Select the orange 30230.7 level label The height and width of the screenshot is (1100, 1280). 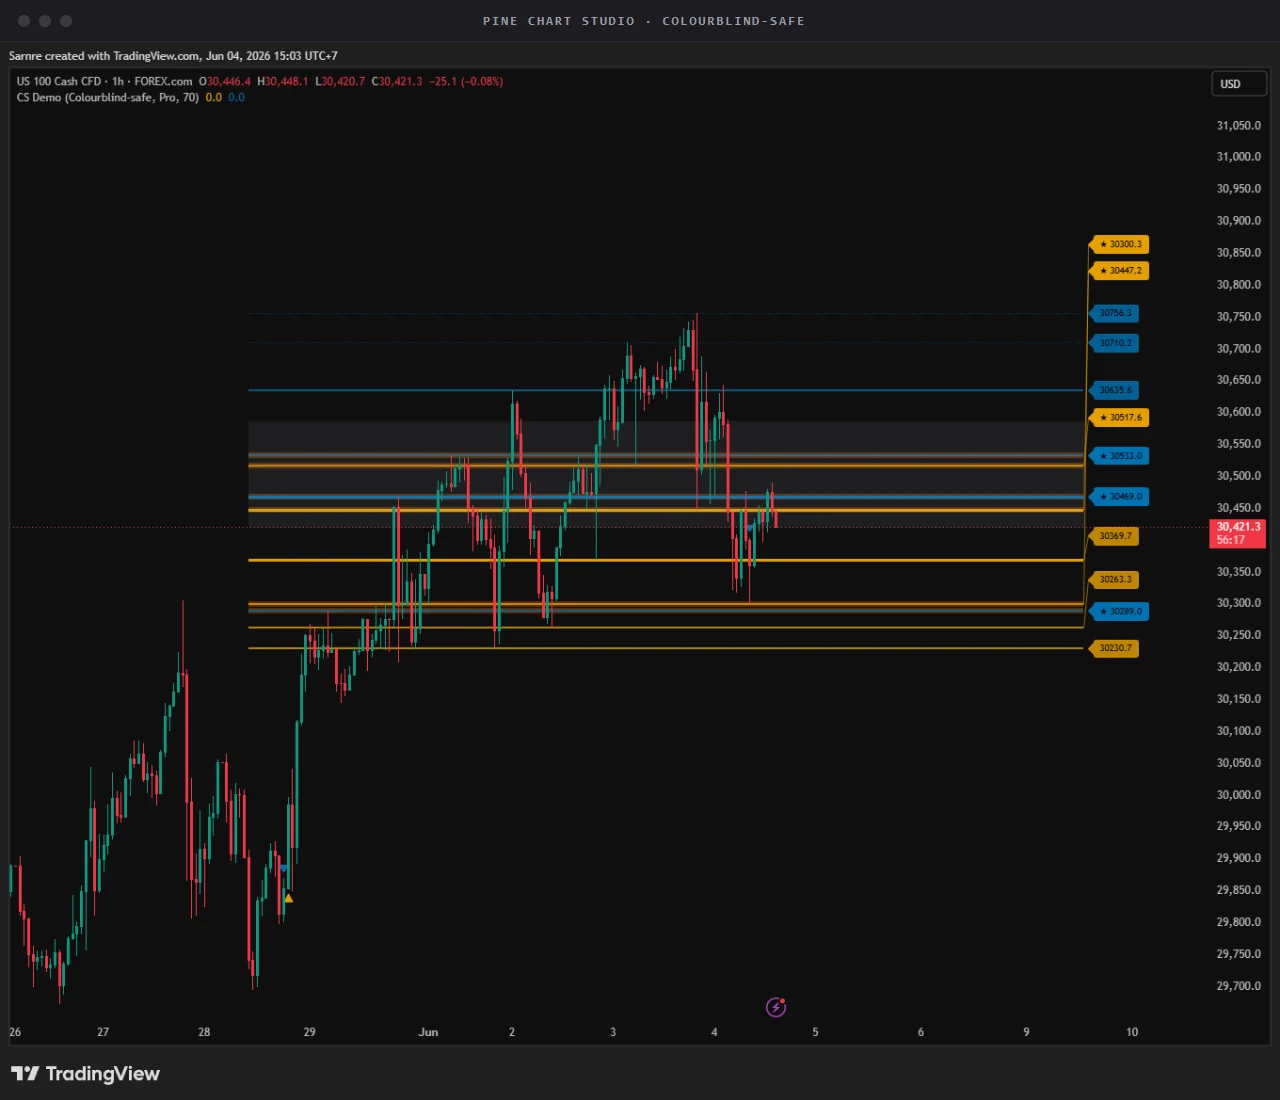click(x=1114, y=648)
